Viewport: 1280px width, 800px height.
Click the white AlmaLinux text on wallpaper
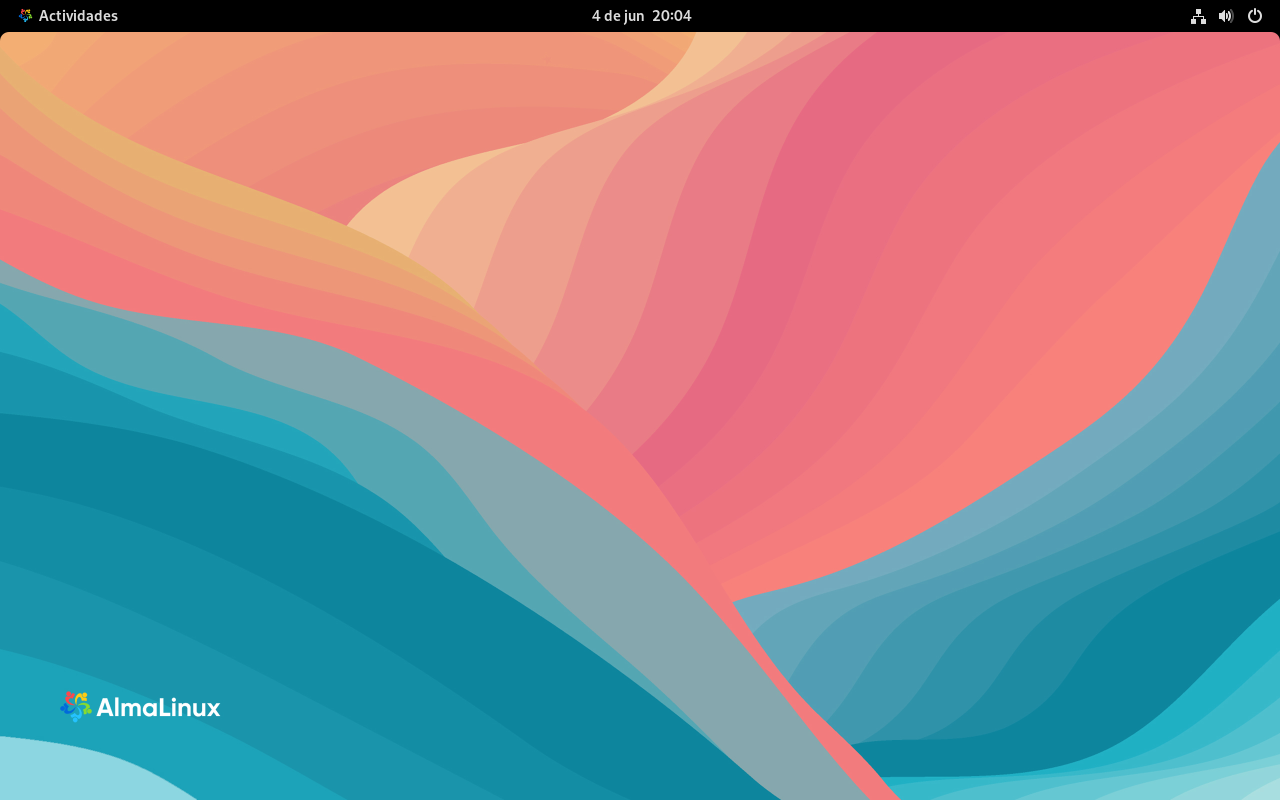(x=158, y=708)
